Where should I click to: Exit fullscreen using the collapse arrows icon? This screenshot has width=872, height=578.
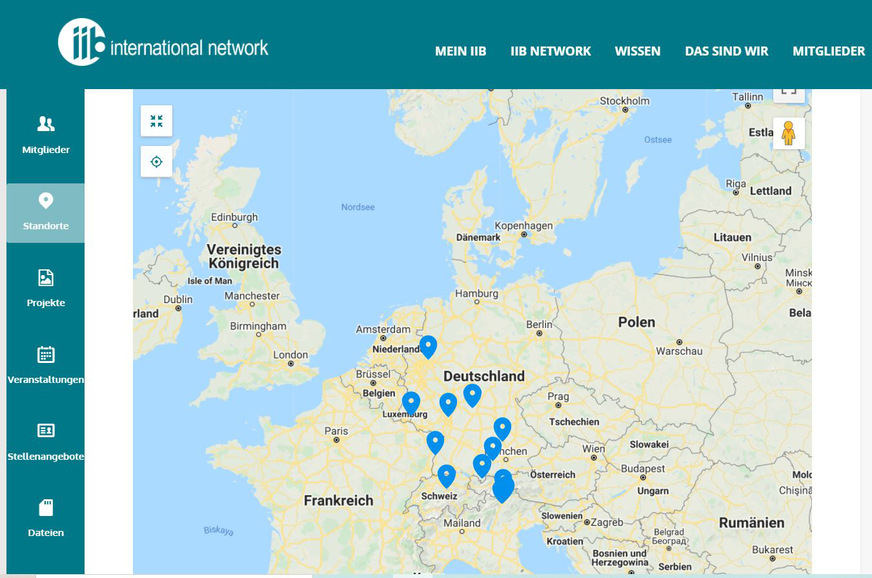point(156,120)
